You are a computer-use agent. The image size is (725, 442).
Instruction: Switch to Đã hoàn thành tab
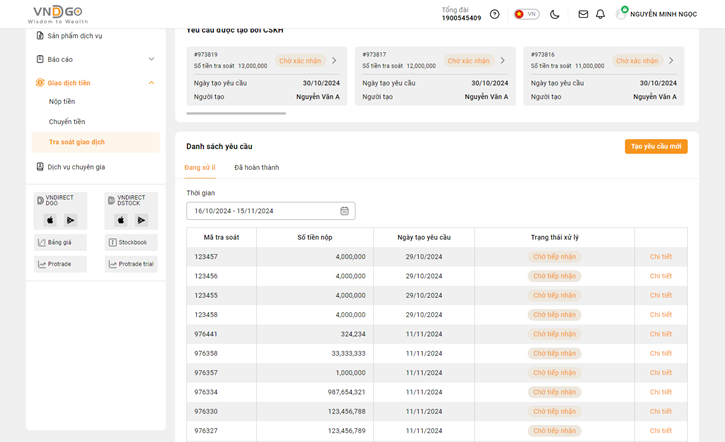pyautogui.click(x=257, y=167)
